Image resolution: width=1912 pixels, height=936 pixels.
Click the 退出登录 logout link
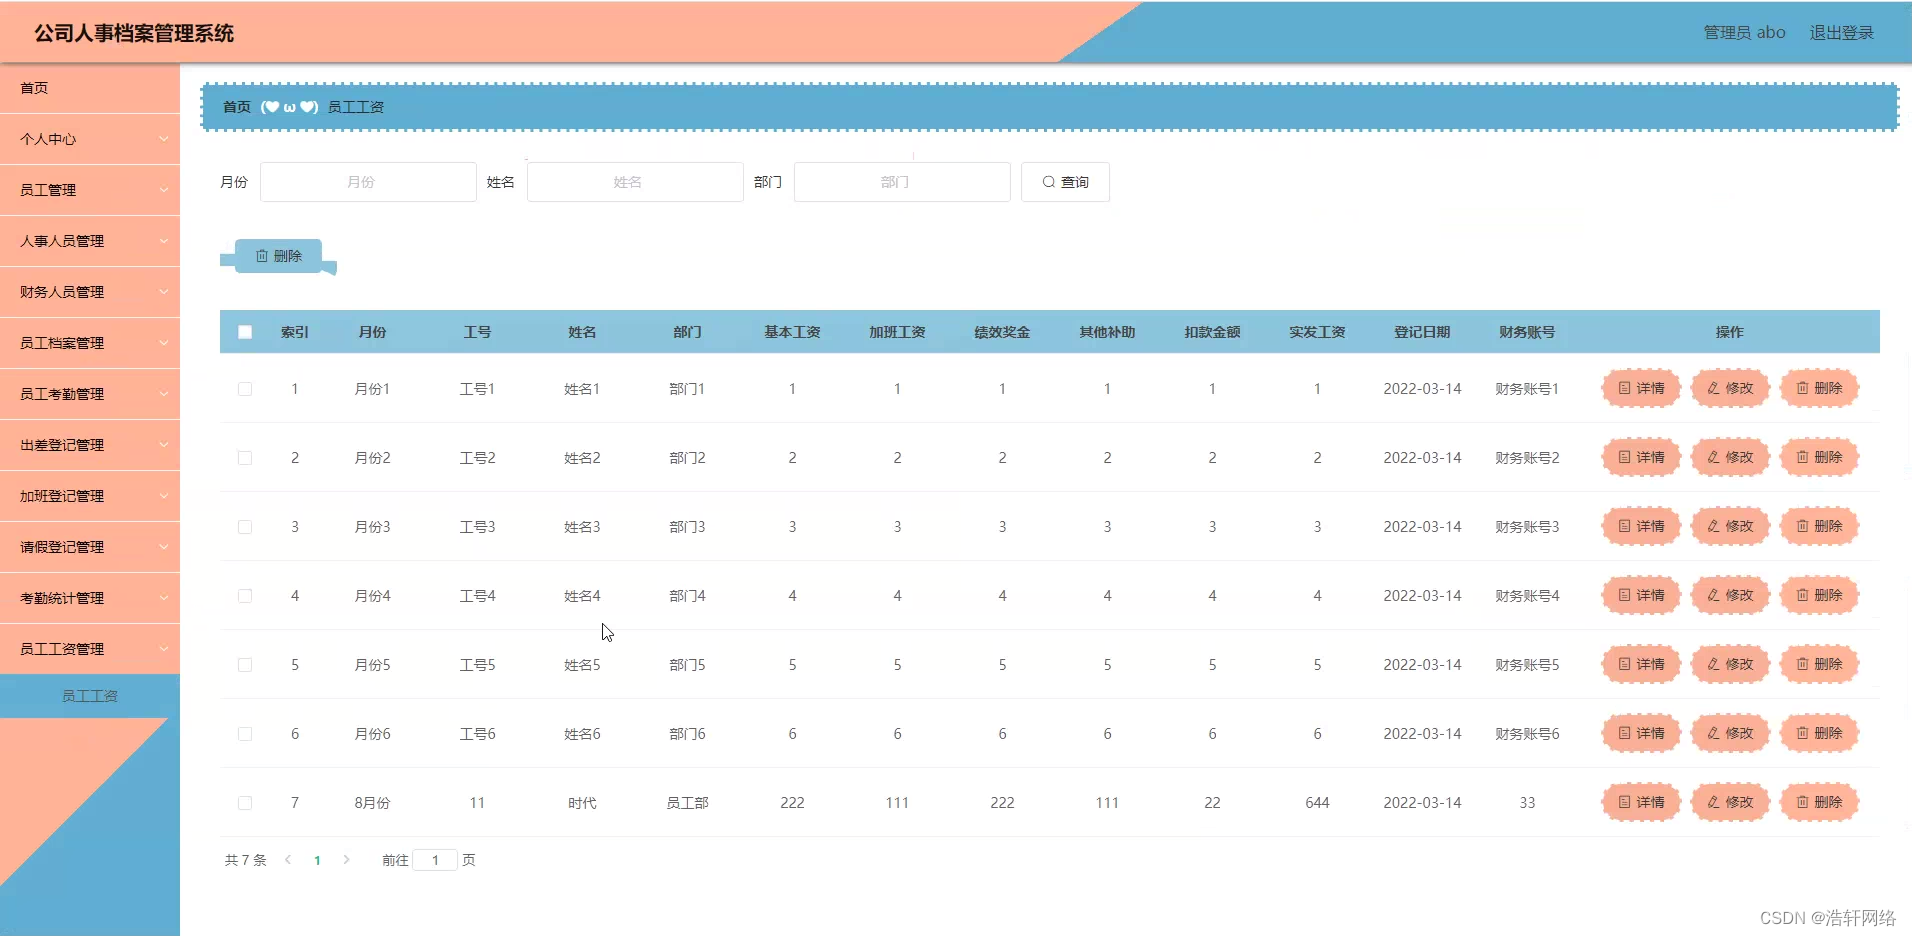pos(1841,31)
